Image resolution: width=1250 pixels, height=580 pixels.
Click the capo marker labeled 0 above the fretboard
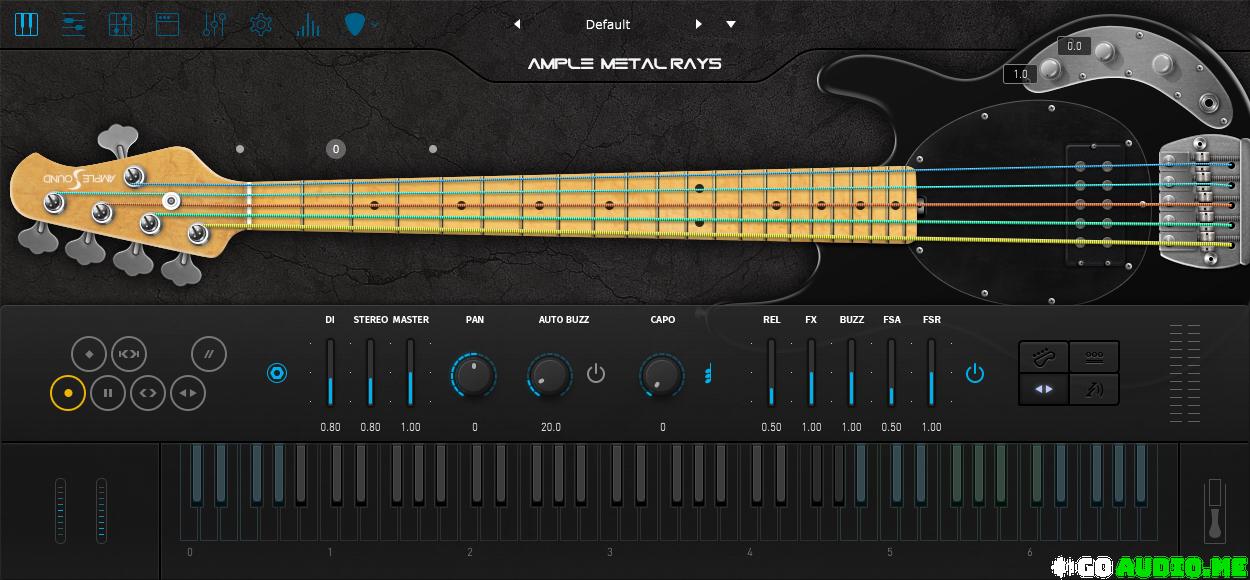[x=336, y=149]
